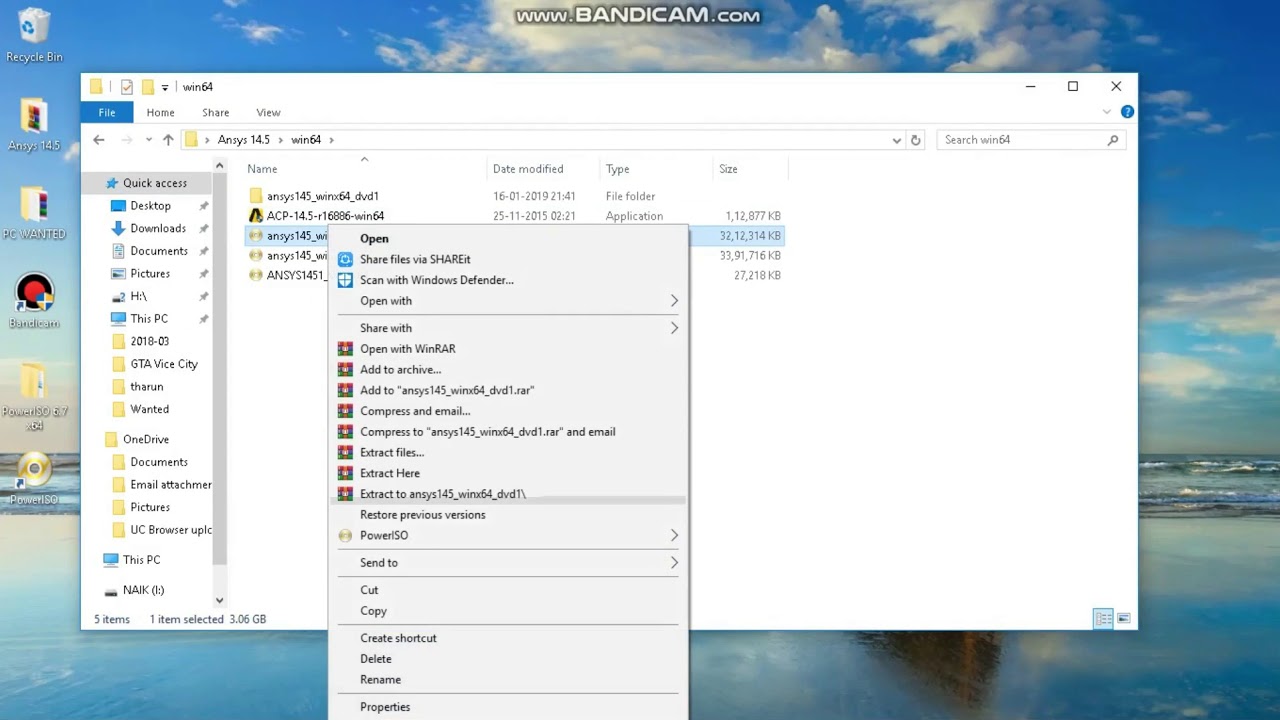Open the recent locations dropdown arrow
The width and height of the screenshot is (1280, 720).
tap(149, 140)
